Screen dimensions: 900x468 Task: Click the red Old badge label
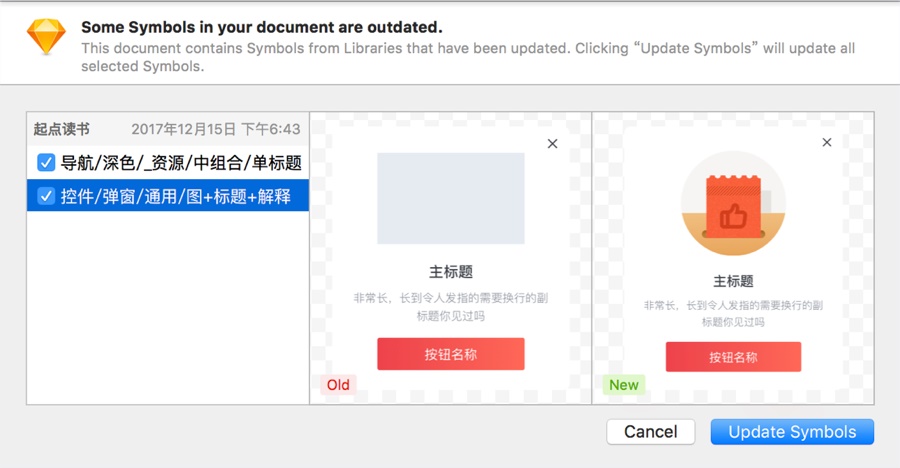[x=338, y=385]
